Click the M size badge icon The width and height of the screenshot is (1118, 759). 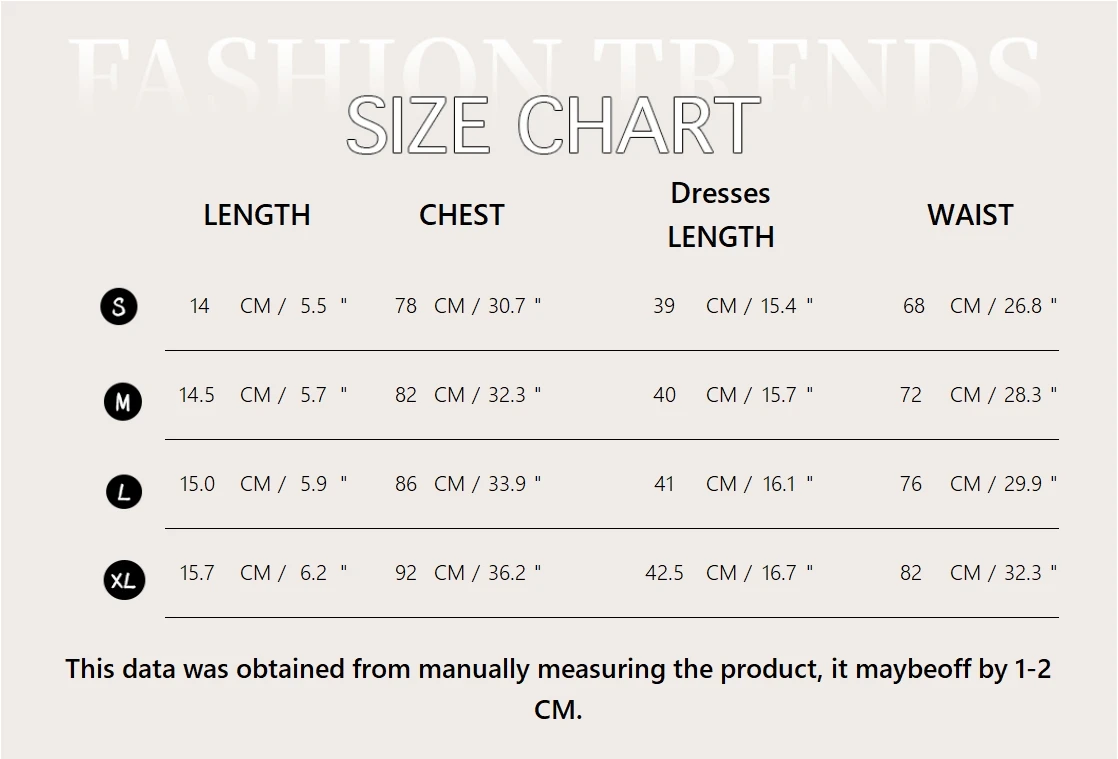tap(123, 401)
